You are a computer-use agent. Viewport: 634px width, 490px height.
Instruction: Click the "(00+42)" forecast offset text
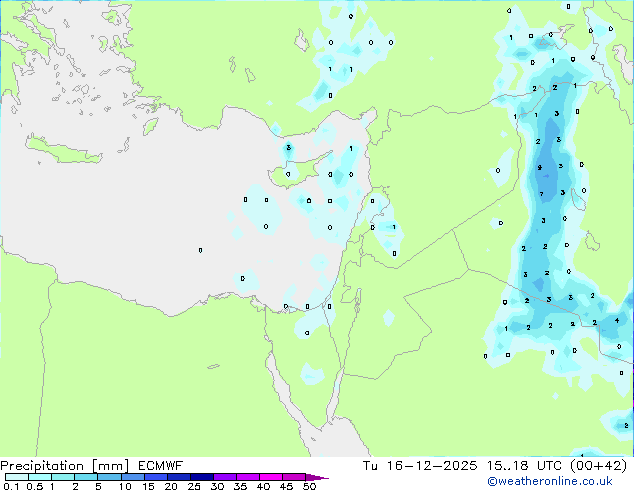click(598, 466)
